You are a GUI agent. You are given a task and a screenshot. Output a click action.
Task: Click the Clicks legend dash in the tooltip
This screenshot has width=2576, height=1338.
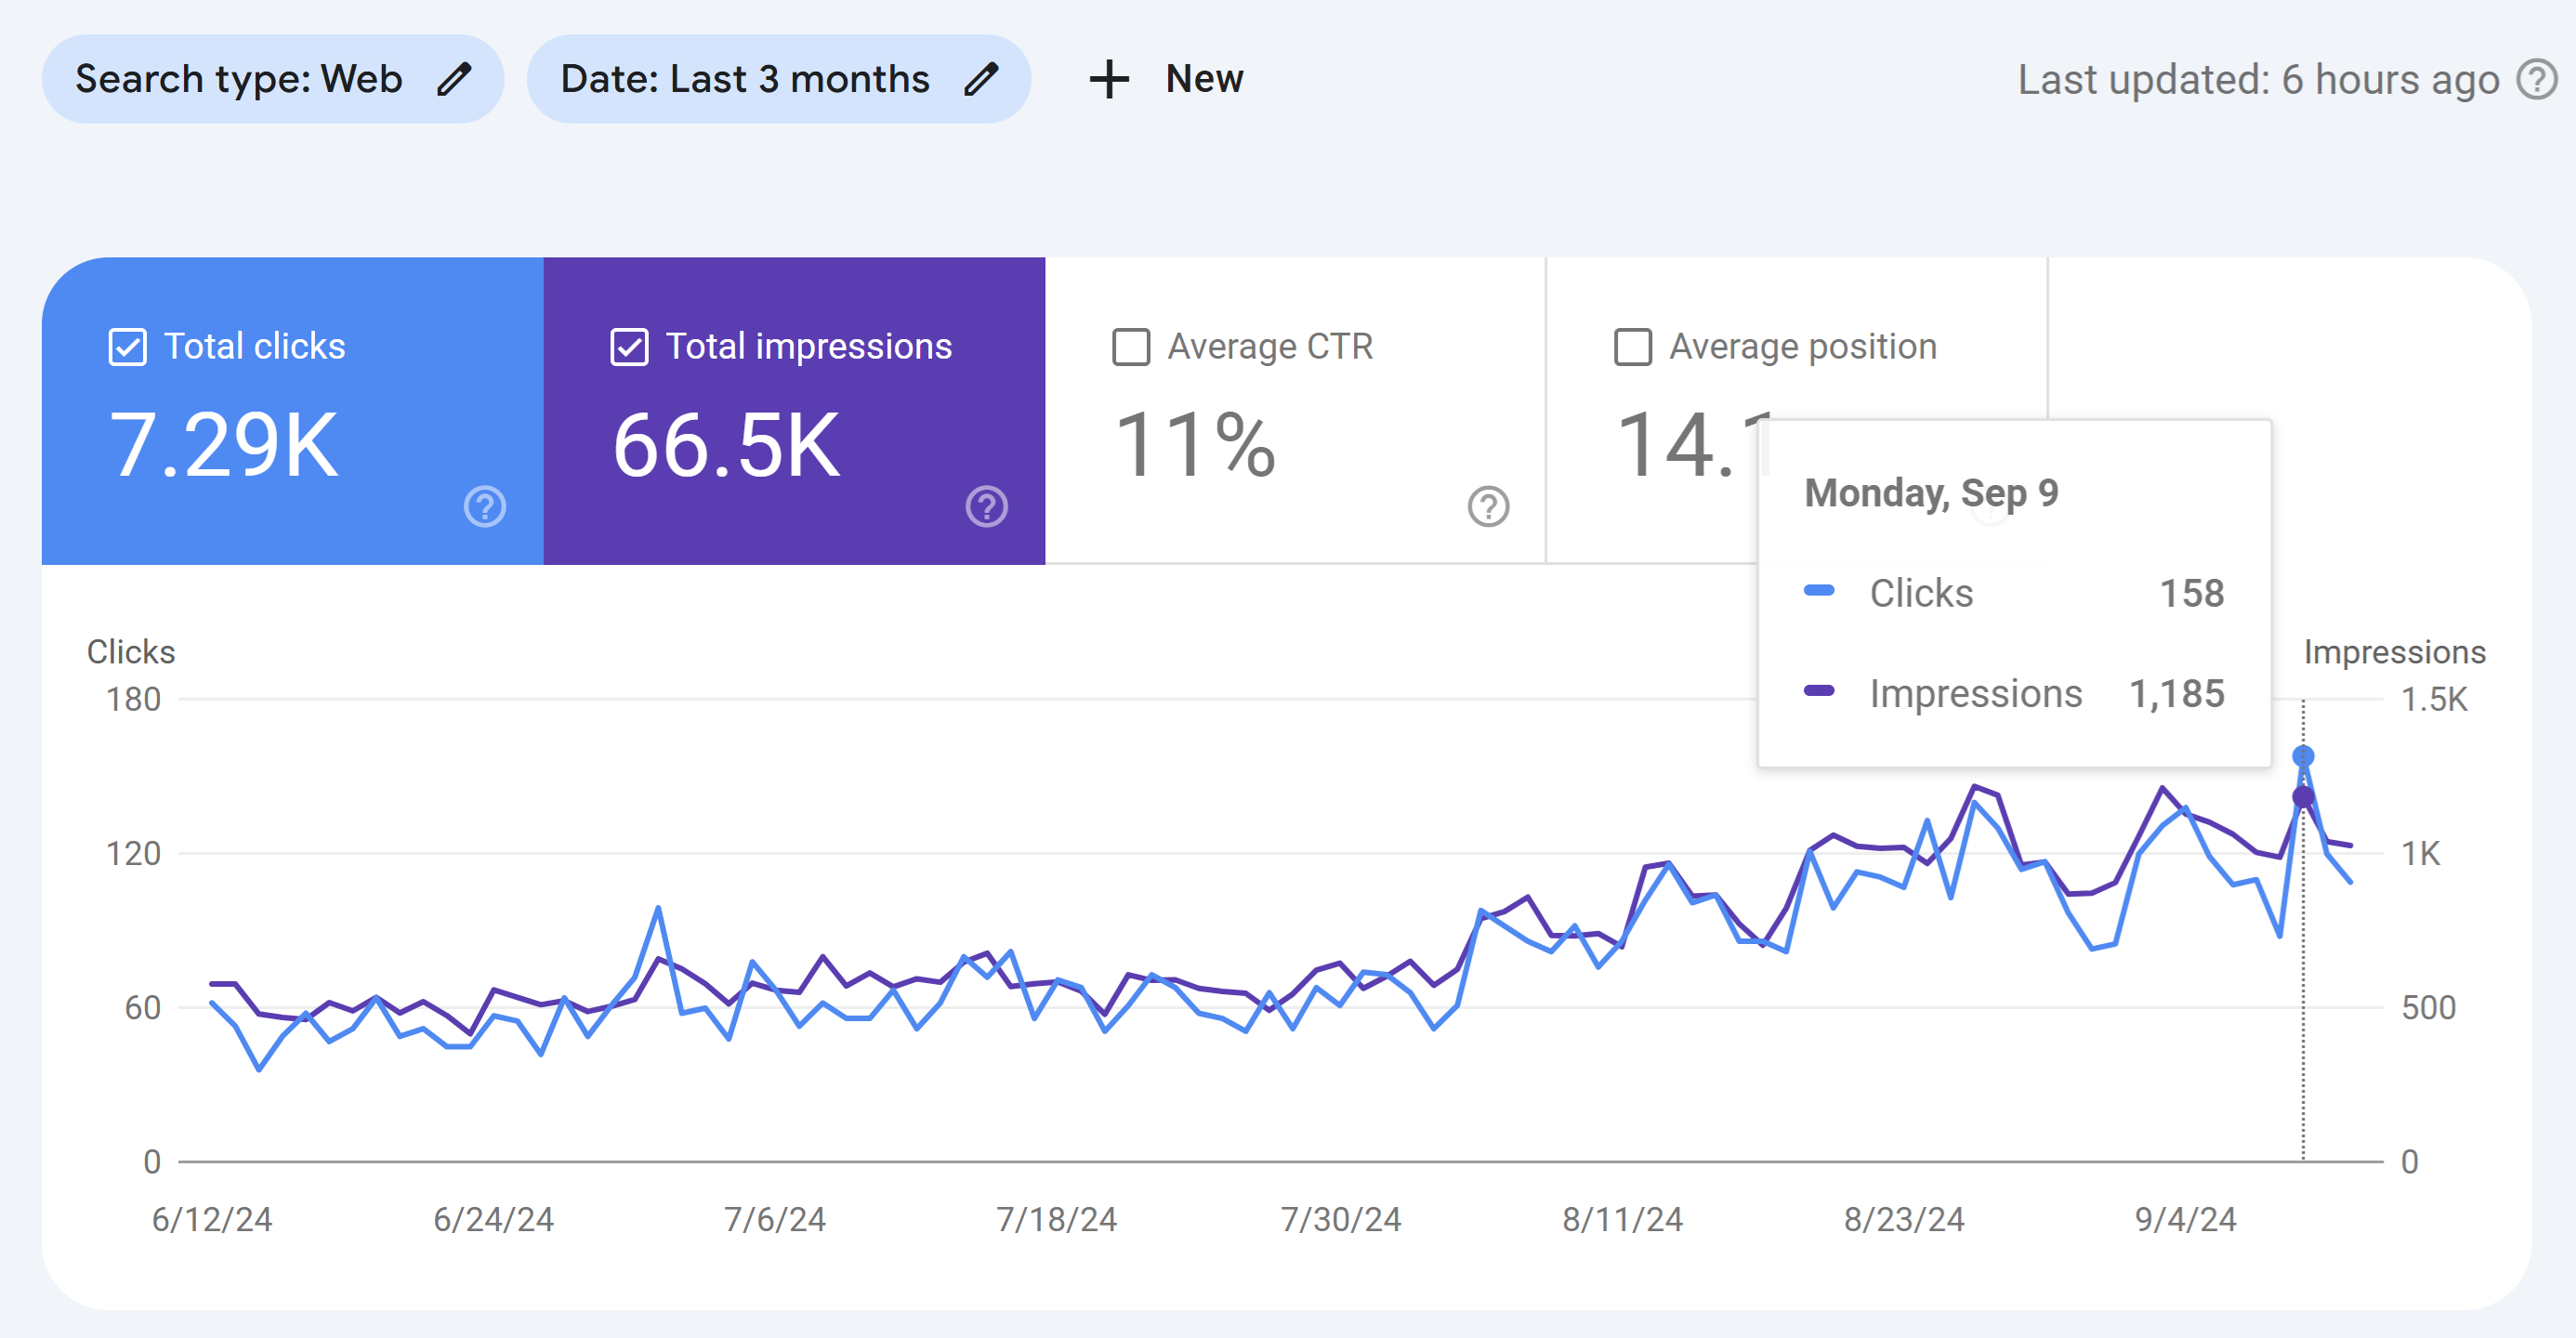coord(1820,592)
